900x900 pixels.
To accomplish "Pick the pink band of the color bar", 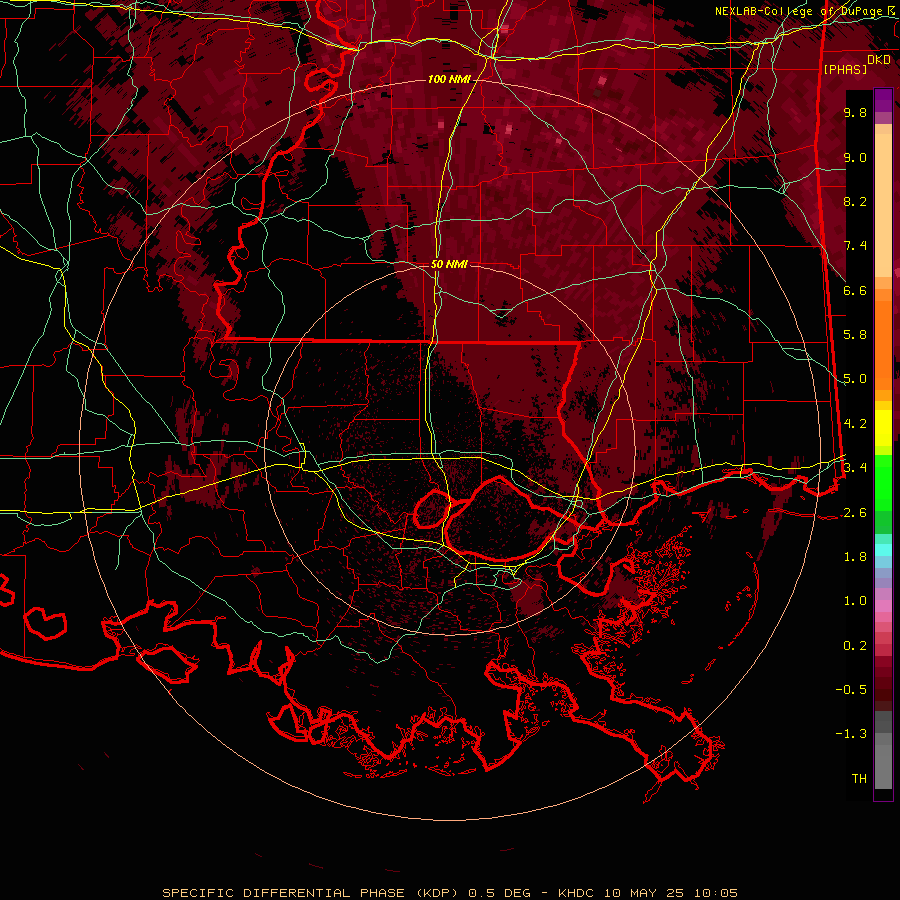I will click(883, 606).
